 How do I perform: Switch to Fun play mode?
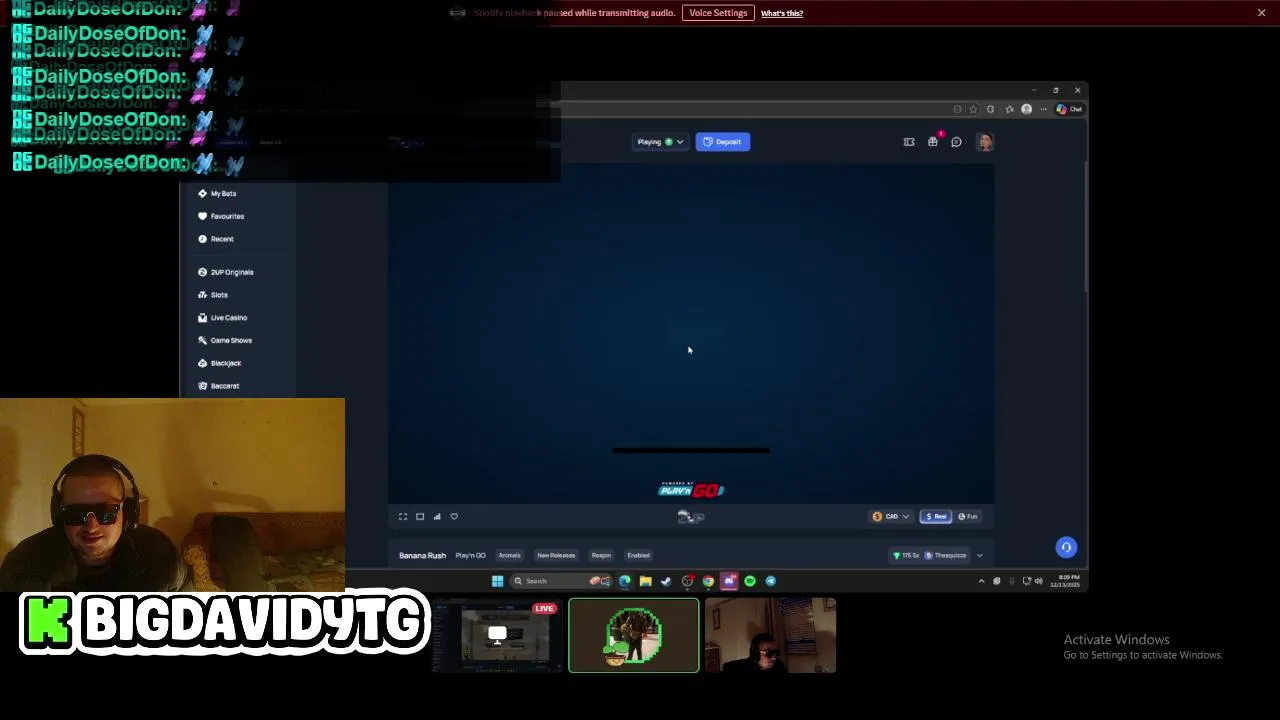(968, 516)
